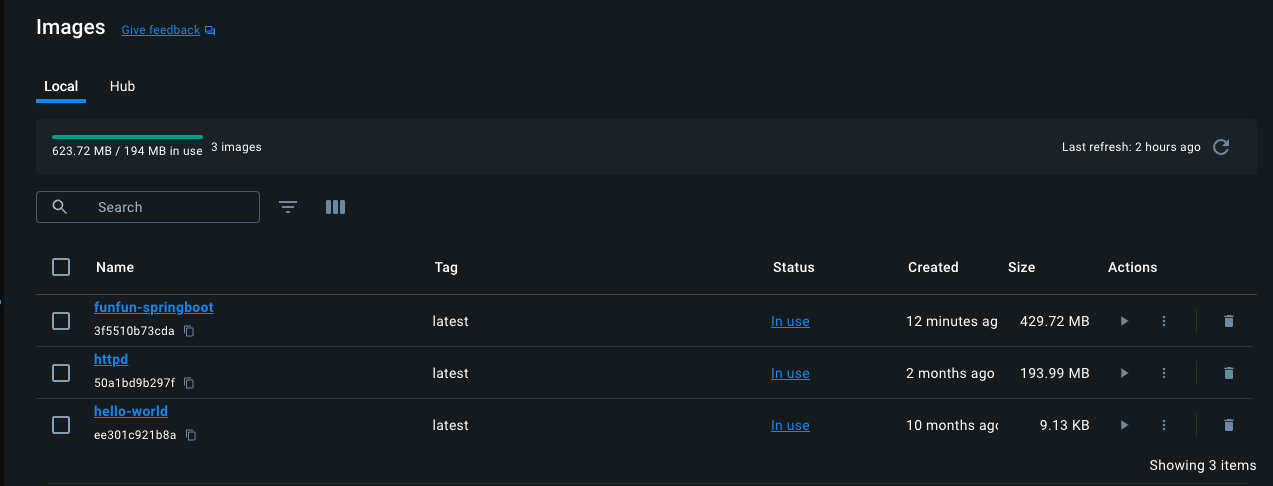Open the filter options icon
This screenshot has height=486, width=1273.
[x=288, y=207]
